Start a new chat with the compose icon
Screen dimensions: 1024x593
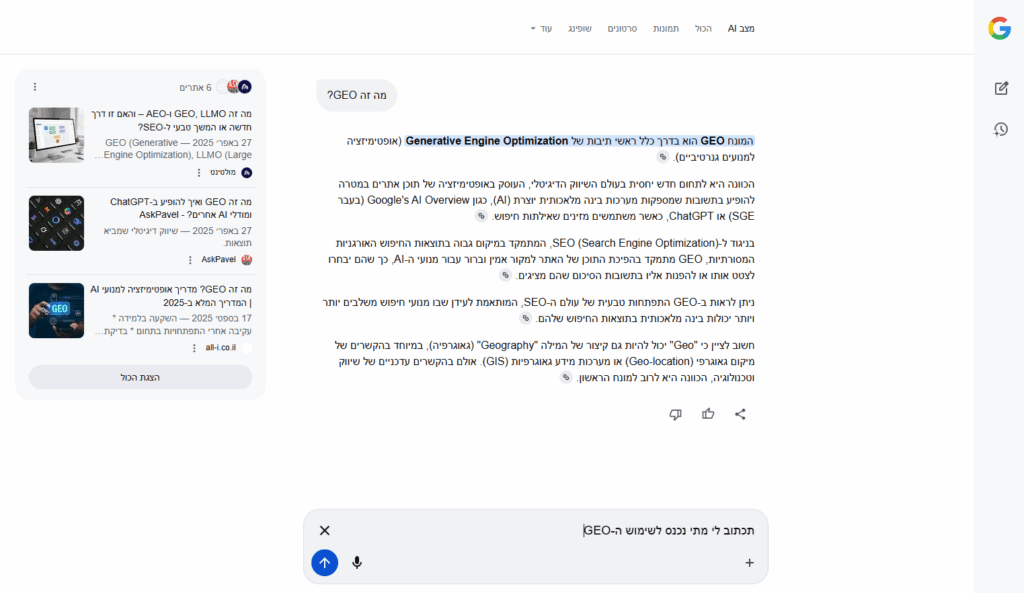pyautogui.click(x=1001, y=88)
